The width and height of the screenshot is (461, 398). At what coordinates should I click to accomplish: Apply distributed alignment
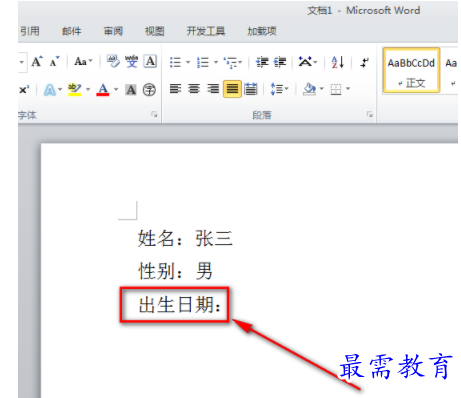[251, 89]
